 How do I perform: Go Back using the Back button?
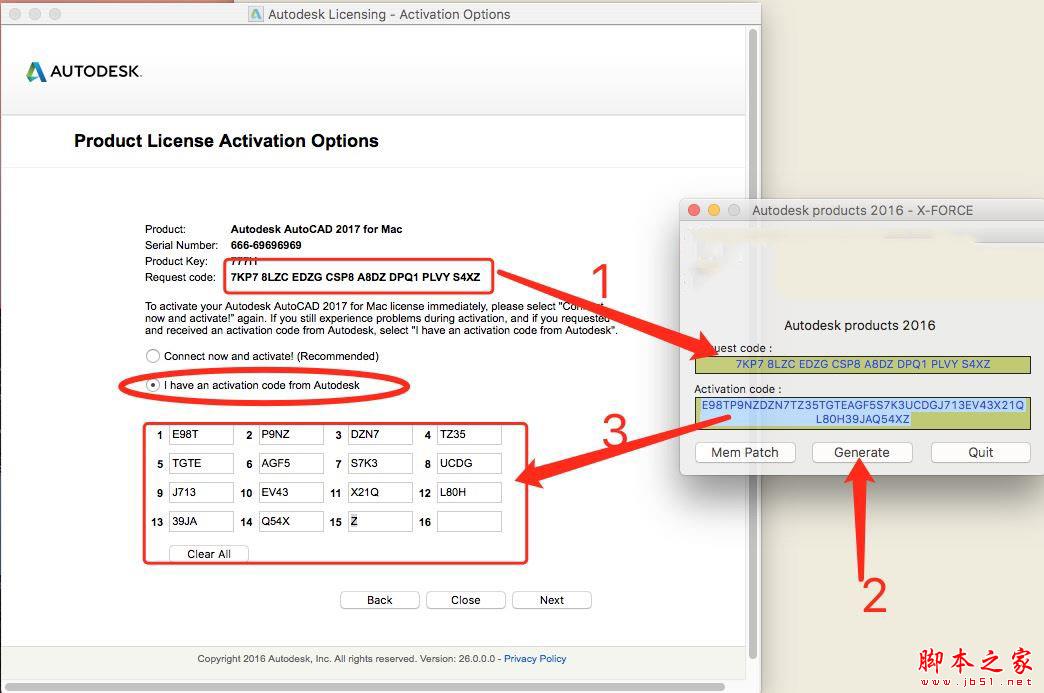coord(379,599)
